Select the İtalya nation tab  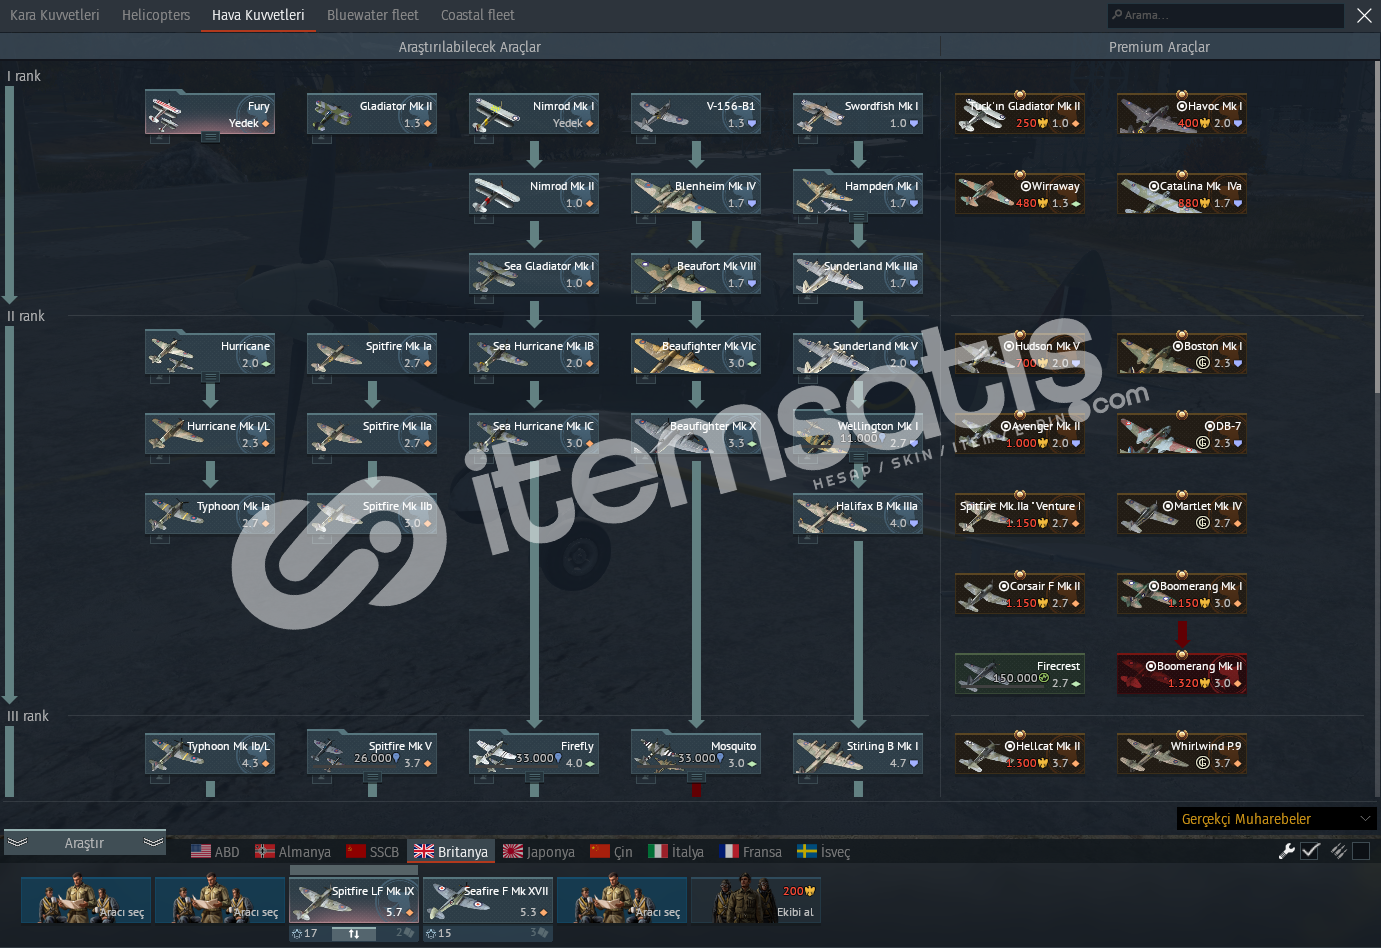(676, 852)
